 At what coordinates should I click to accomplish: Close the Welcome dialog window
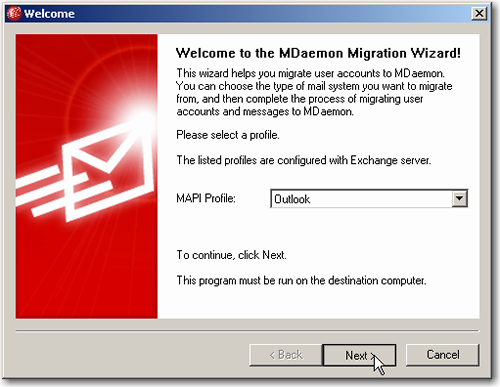coord(479,14)
